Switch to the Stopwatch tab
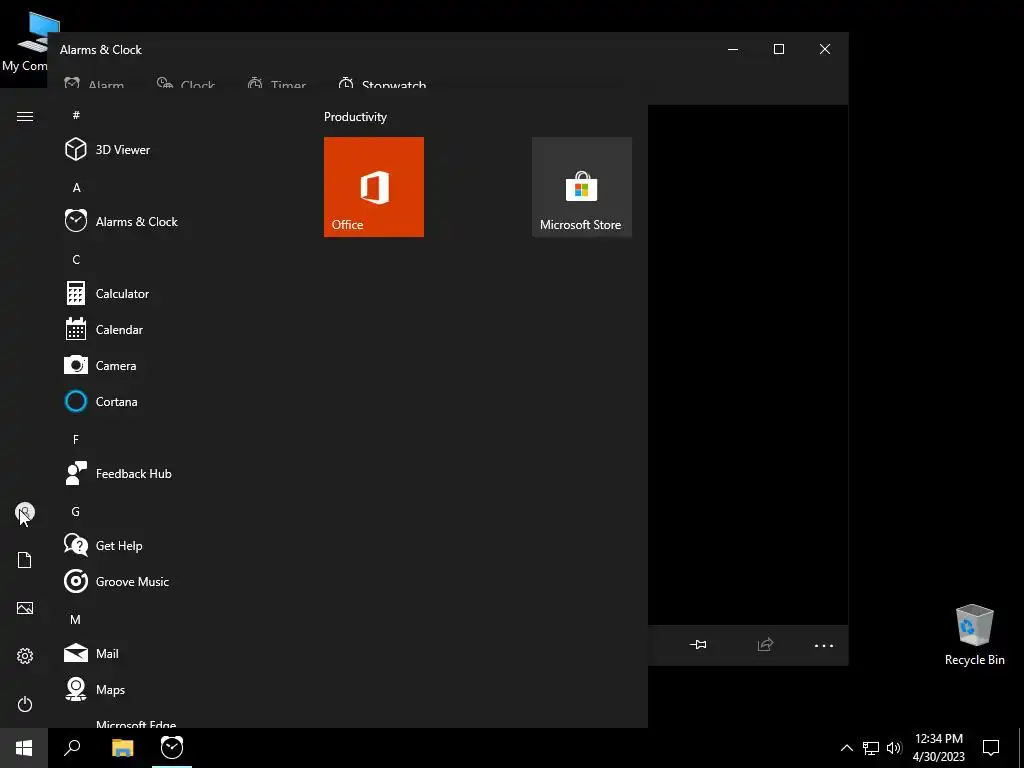 point(382,84)
